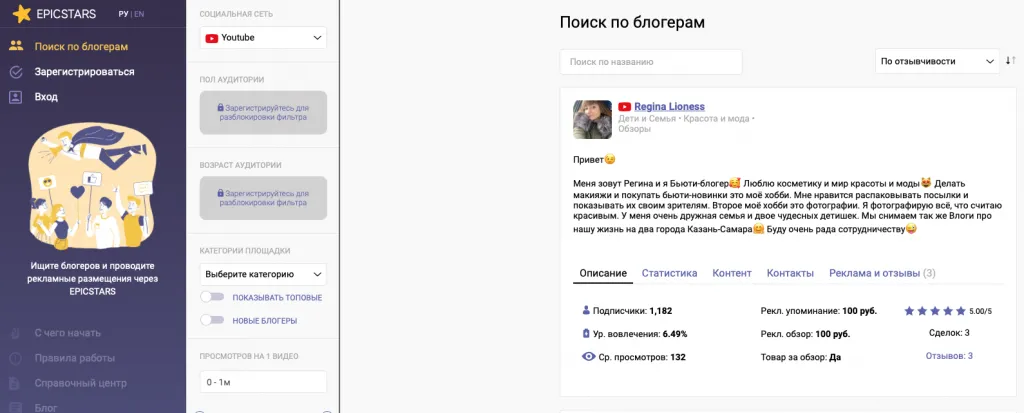Click the locked ПОЛ АУДИТОРИИ registration button
Viewport: 1024px width, 413px height.
click(263, 112)
